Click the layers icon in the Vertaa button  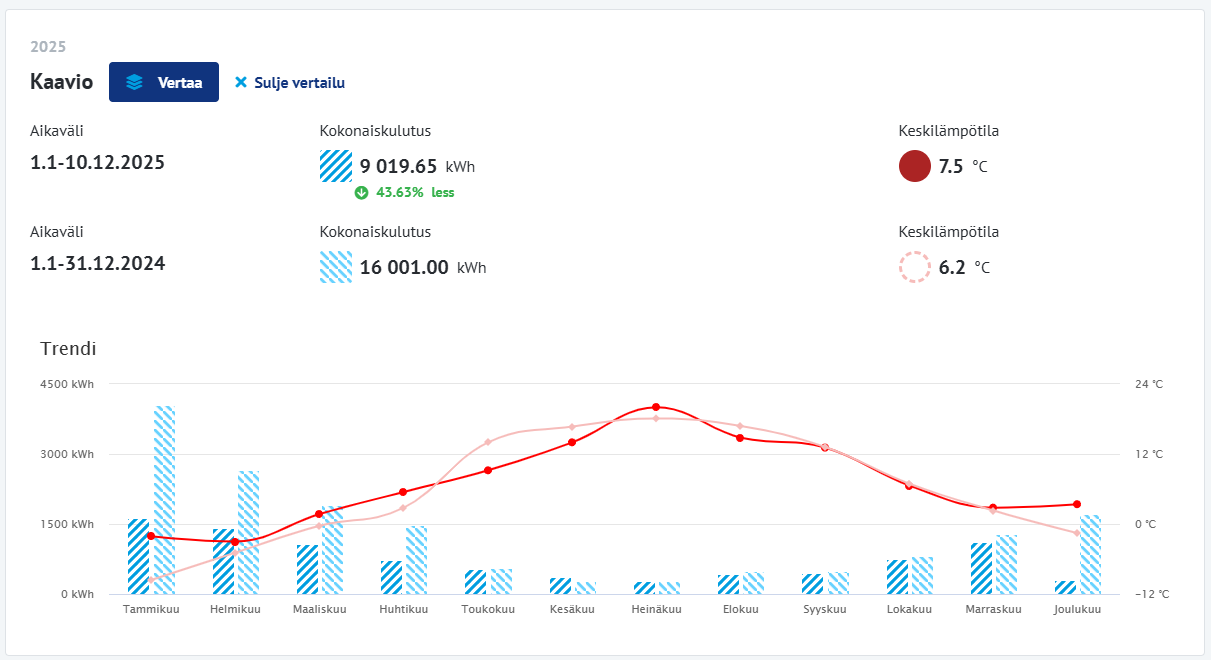pyautogui.click(x=134, y=82)
